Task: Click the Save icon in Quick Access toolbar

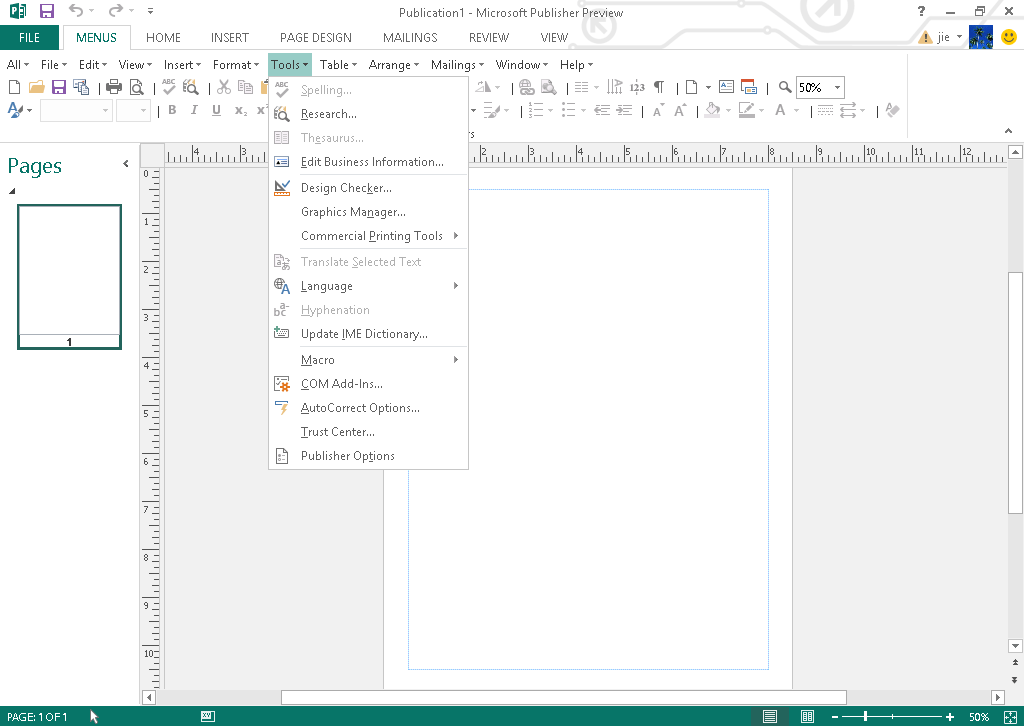Action: pos(46,11)
